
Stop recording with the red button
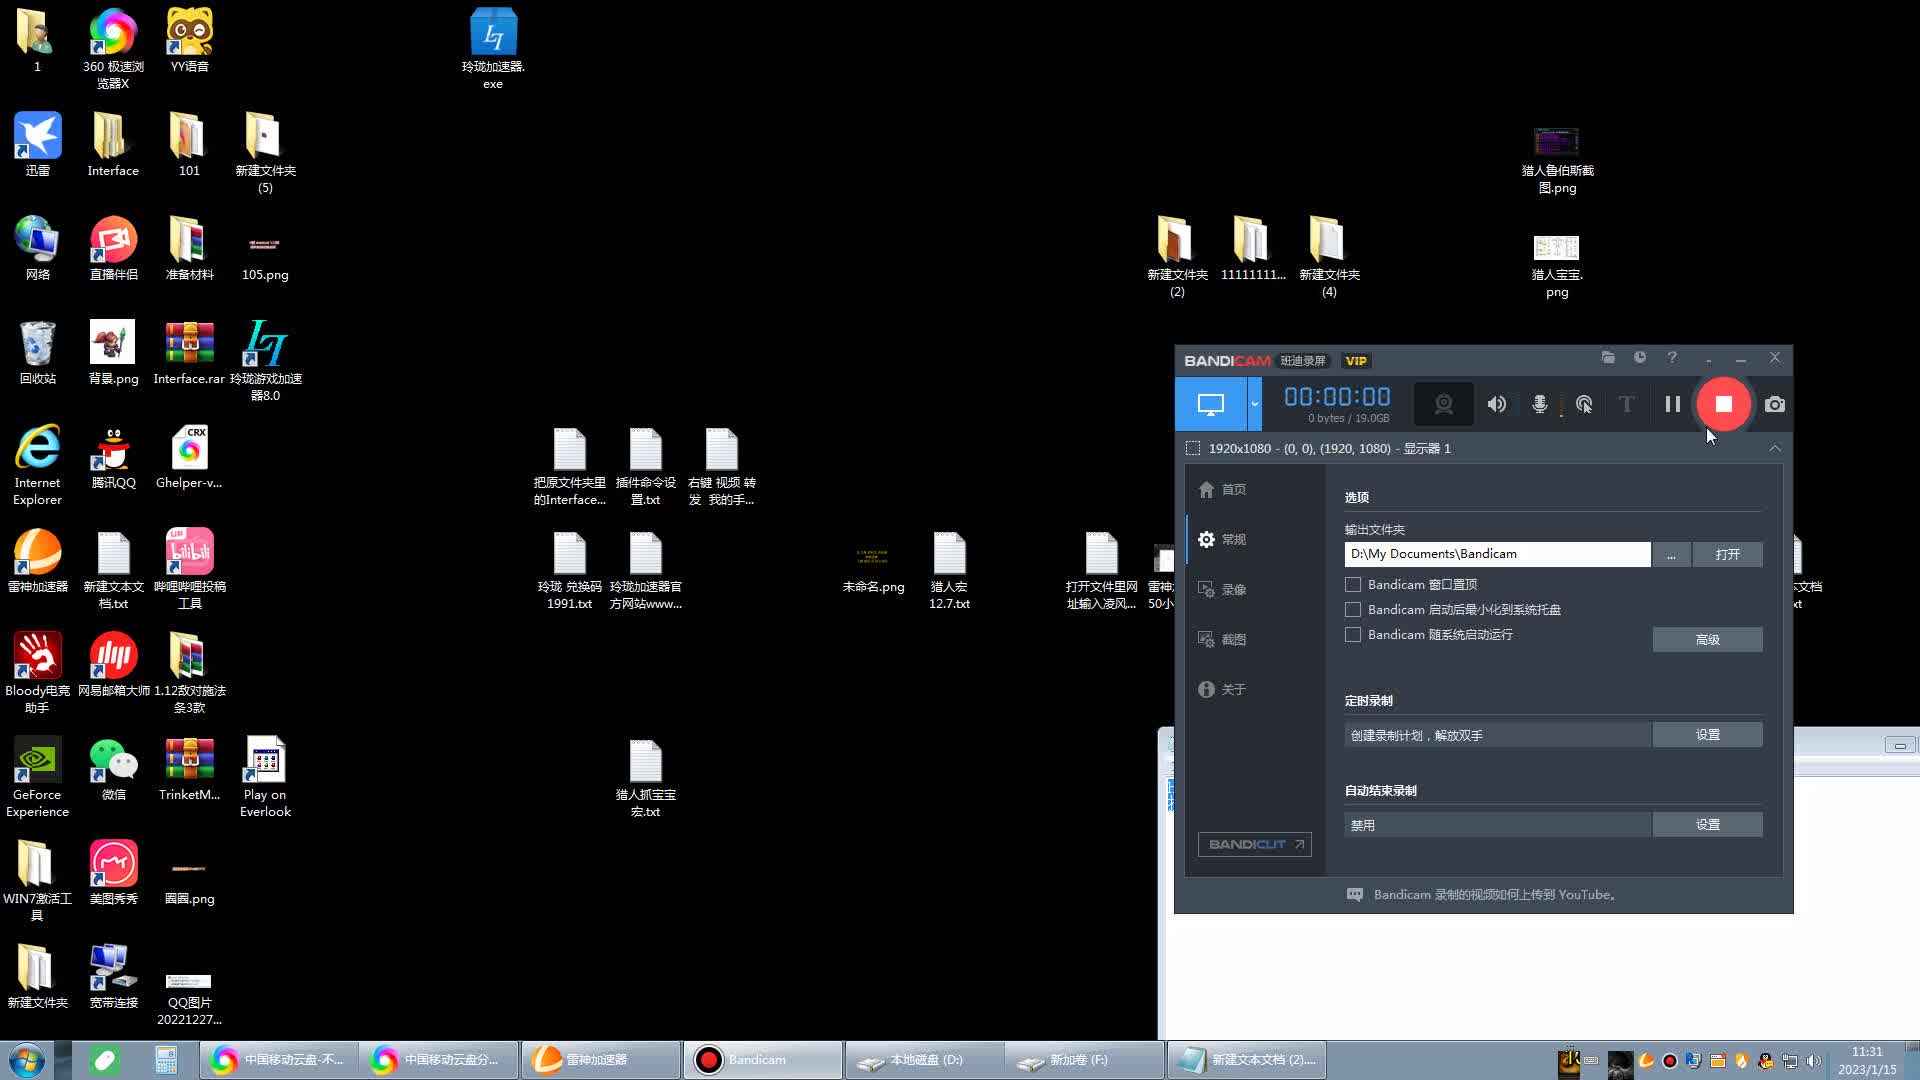[x=1723, y=404]
